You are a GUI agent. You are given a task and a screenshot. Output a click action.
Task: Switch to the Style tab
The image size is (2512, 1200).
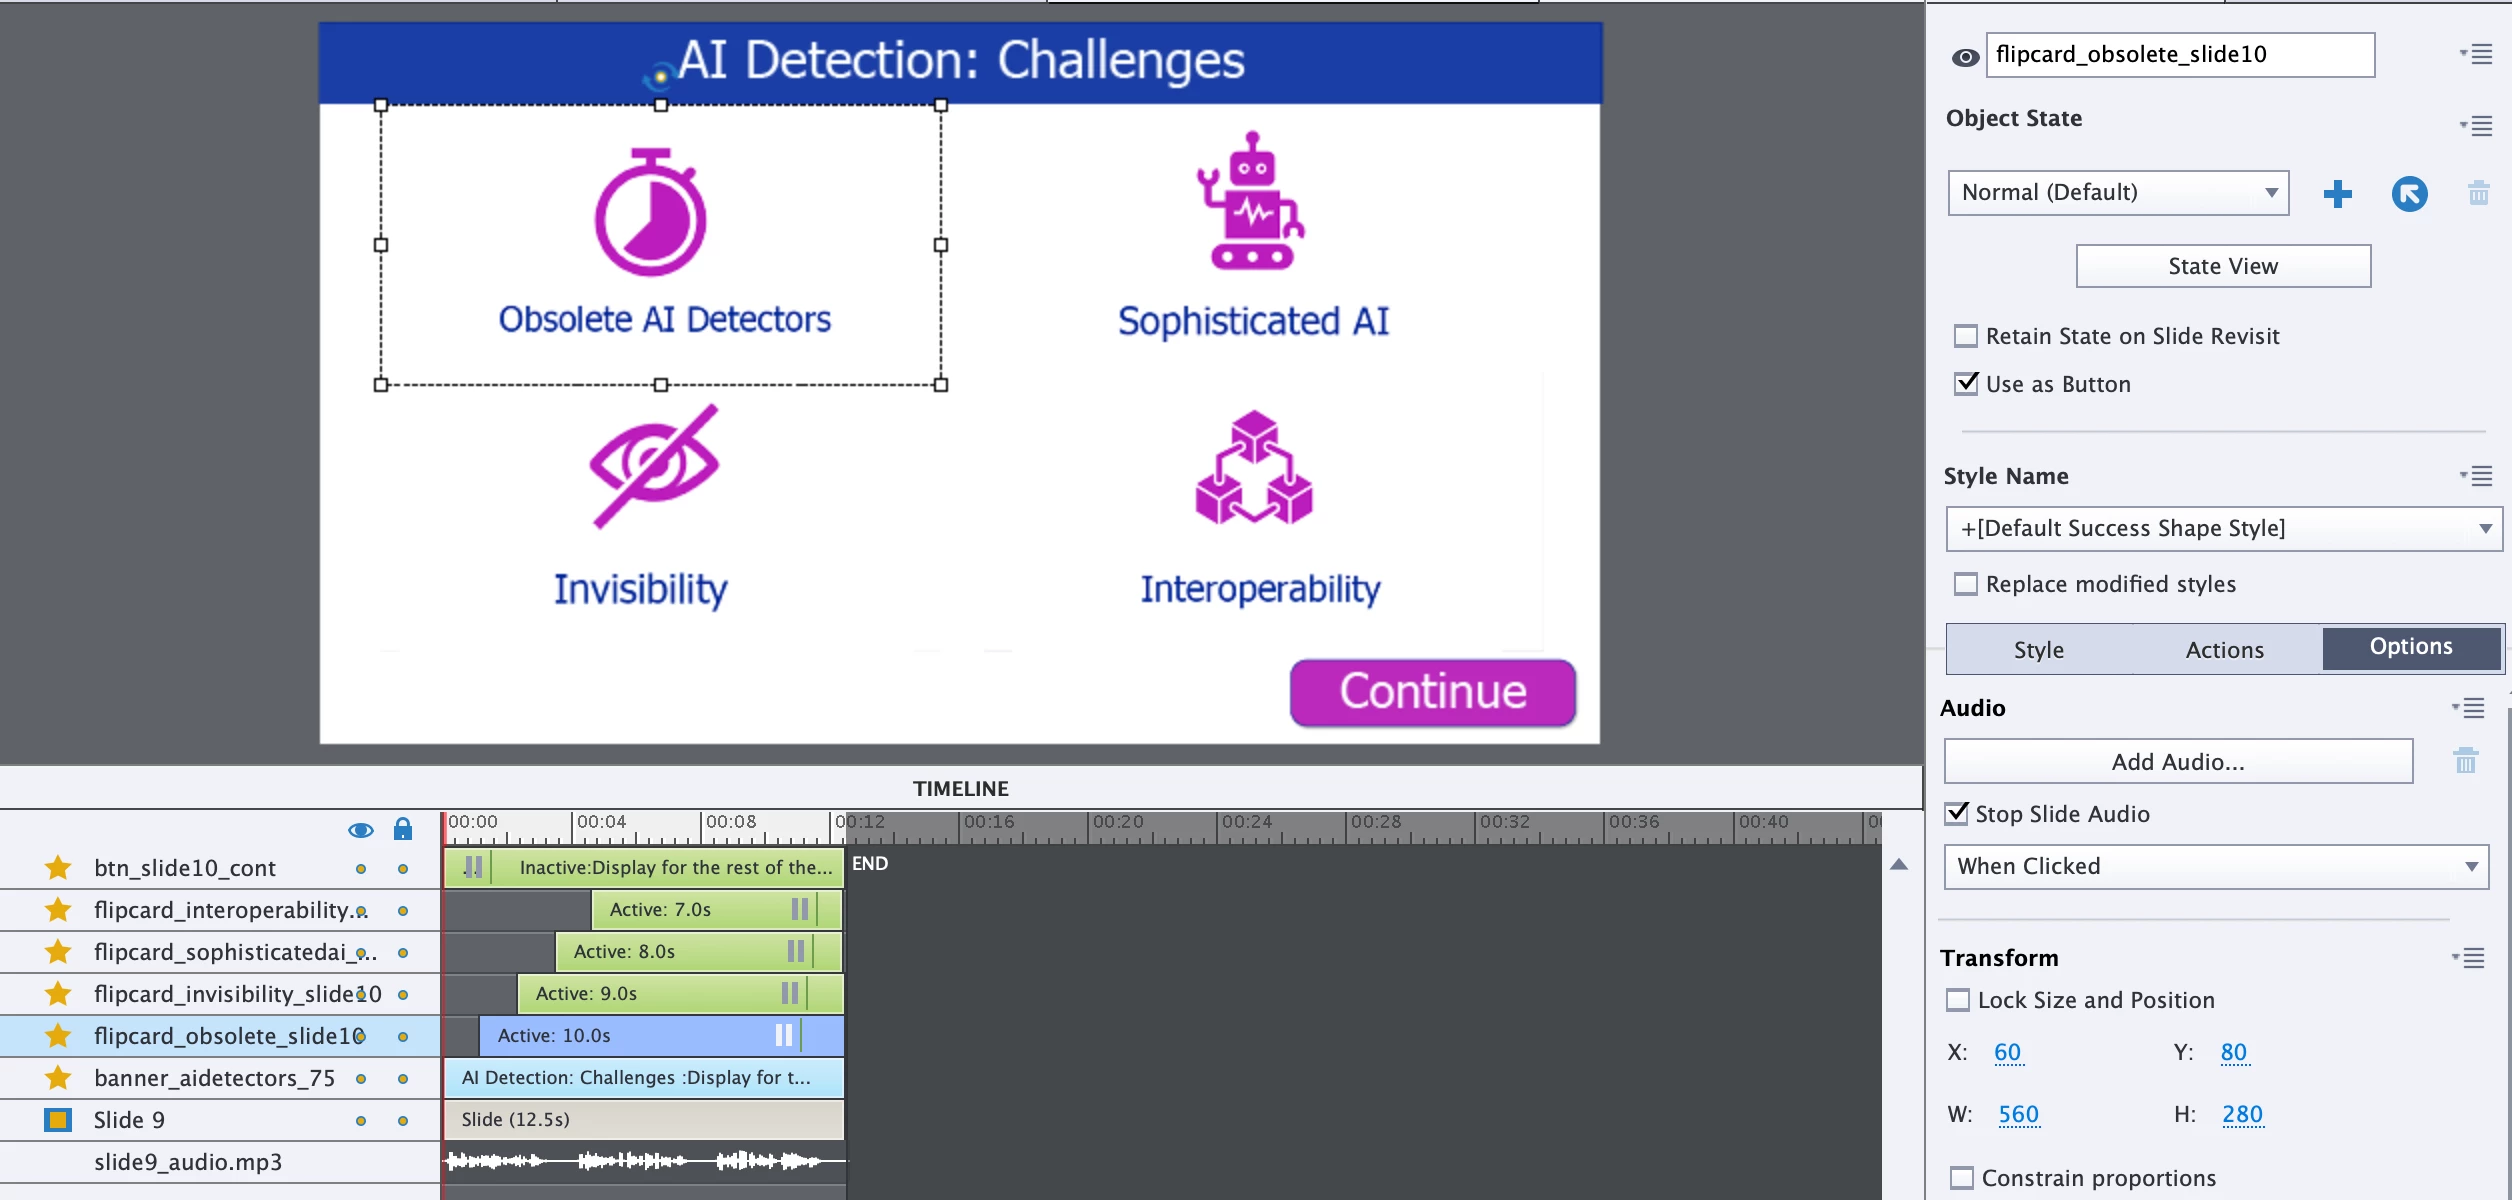click(x=2038, y=650)
